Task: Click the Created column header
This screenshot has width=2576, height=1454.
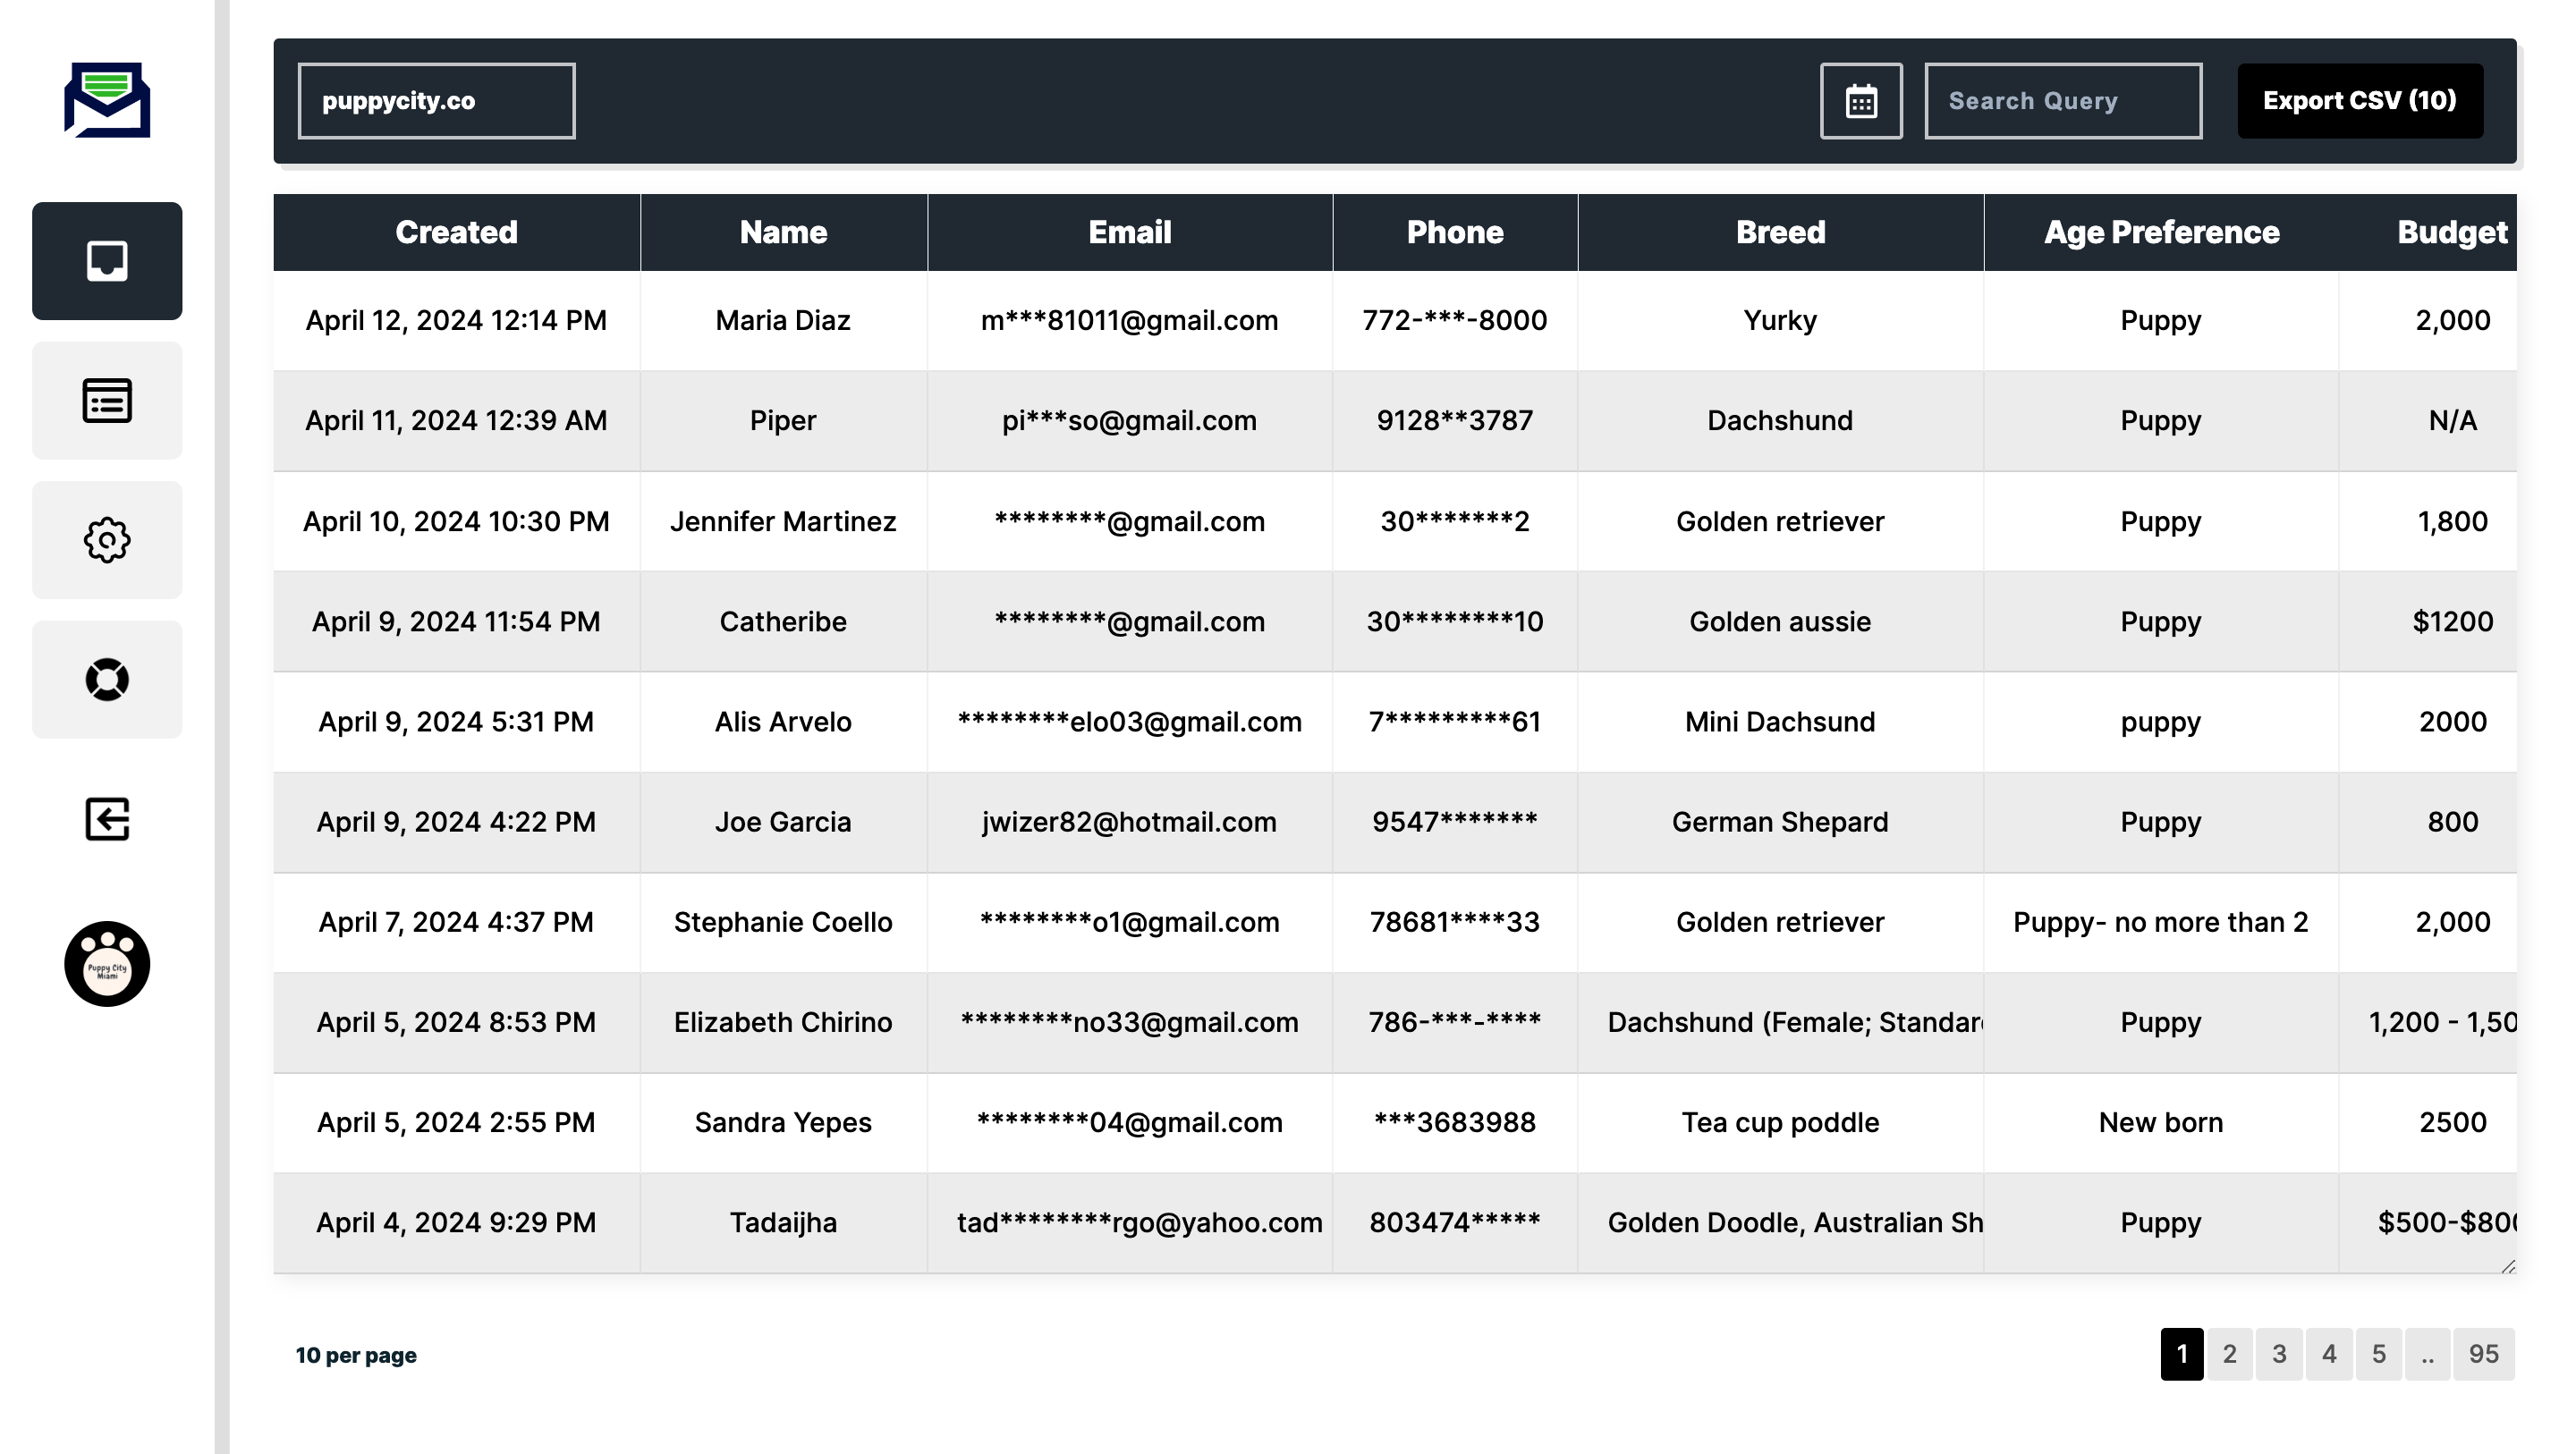Action: pos(456,232)
